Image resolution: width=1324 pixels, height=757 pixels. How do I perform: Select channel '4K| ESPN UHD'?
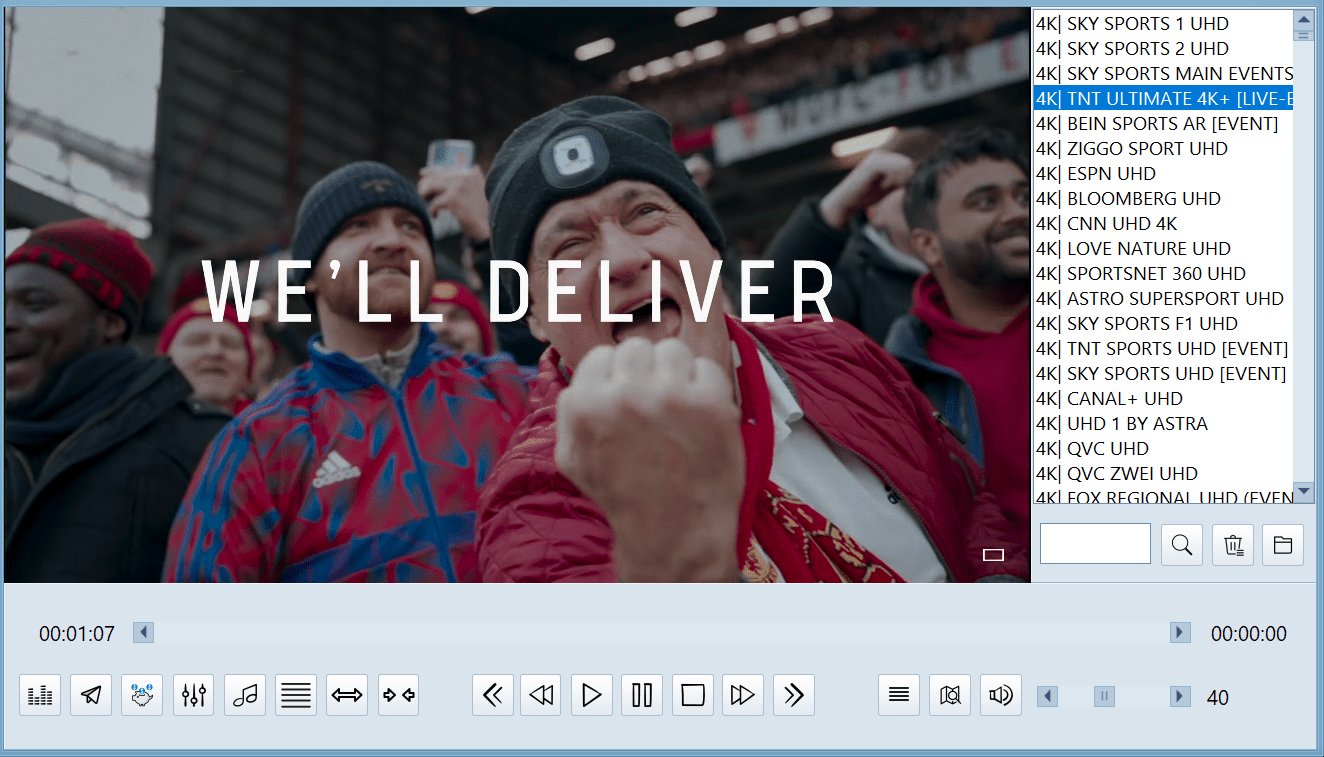(1163, 173)
